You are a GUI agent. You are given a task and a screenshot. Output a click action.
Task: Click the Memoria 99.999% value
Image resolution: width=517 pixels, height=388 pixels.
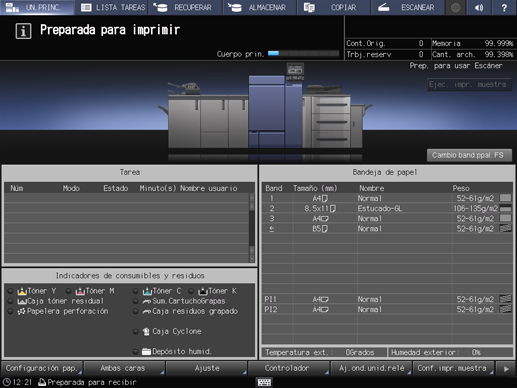click(499, 43)
